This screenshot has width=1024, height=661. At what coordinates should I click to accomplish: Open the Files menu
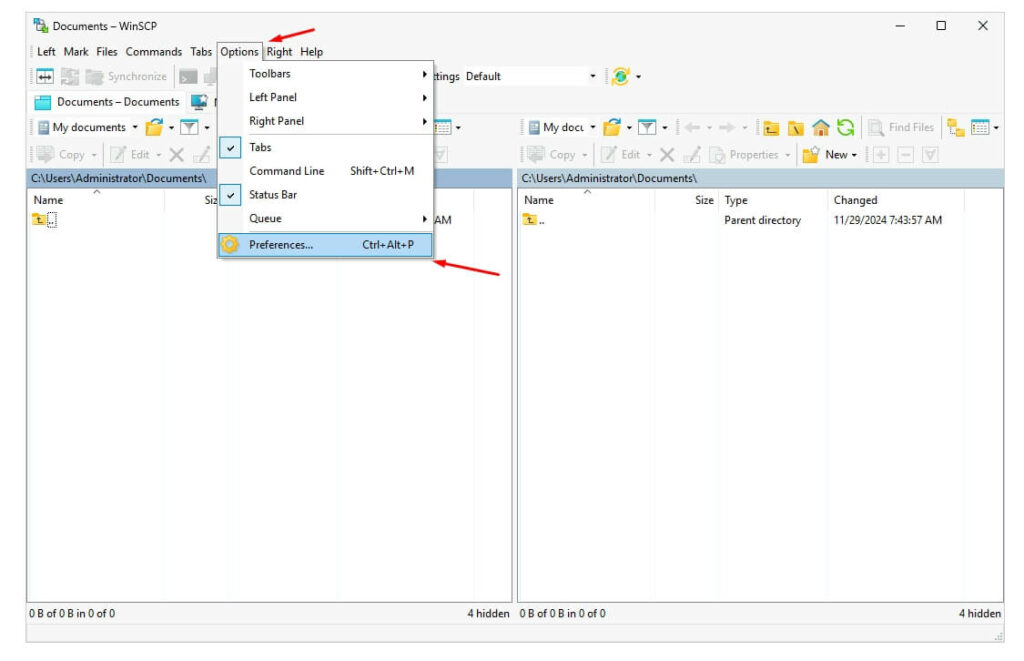106,52
